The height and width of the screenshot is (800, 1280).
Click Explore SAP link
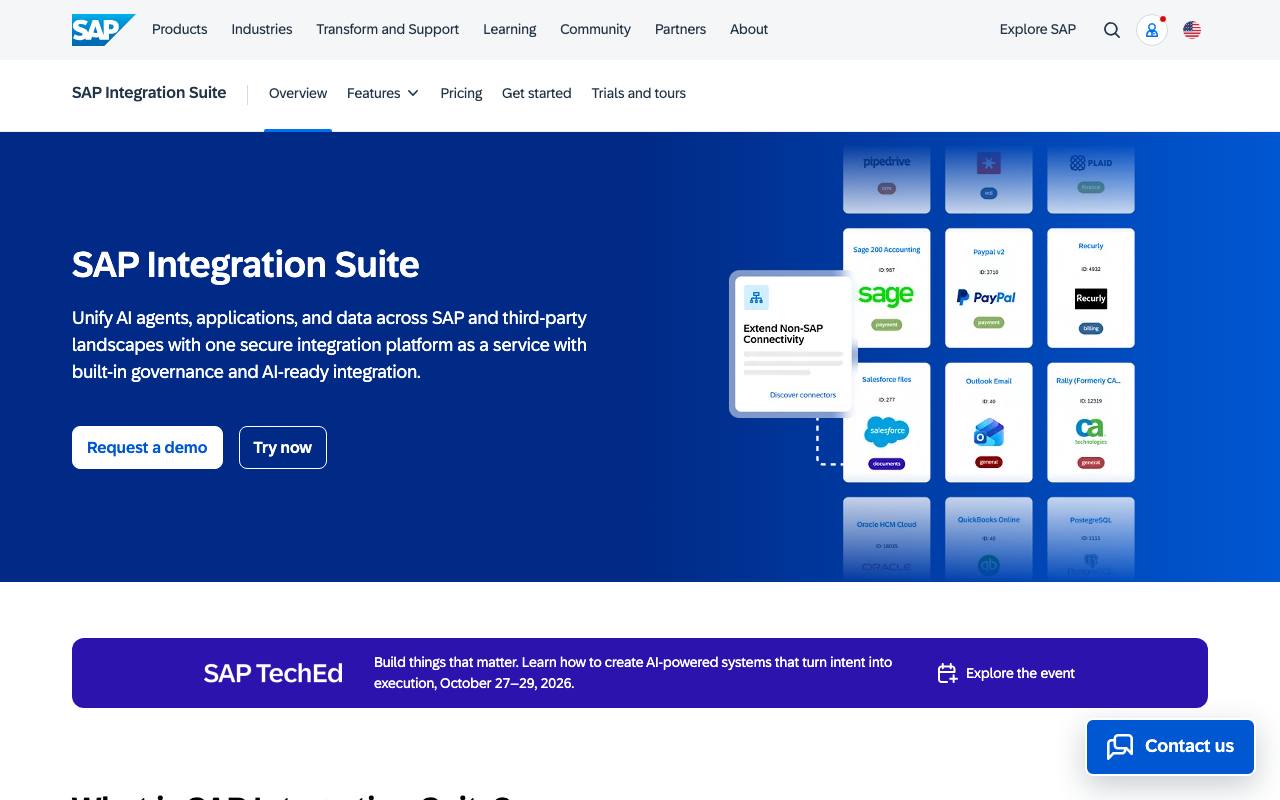[1038, 30]
